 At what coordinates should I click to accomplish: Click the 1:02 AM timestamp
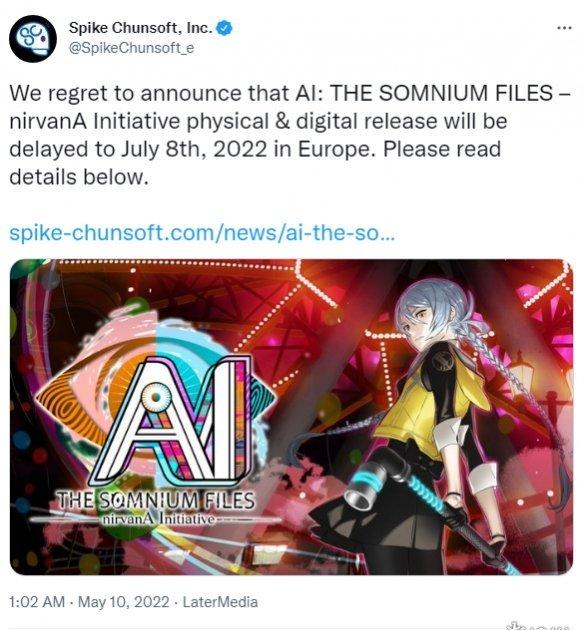click(x=37, y=602)
